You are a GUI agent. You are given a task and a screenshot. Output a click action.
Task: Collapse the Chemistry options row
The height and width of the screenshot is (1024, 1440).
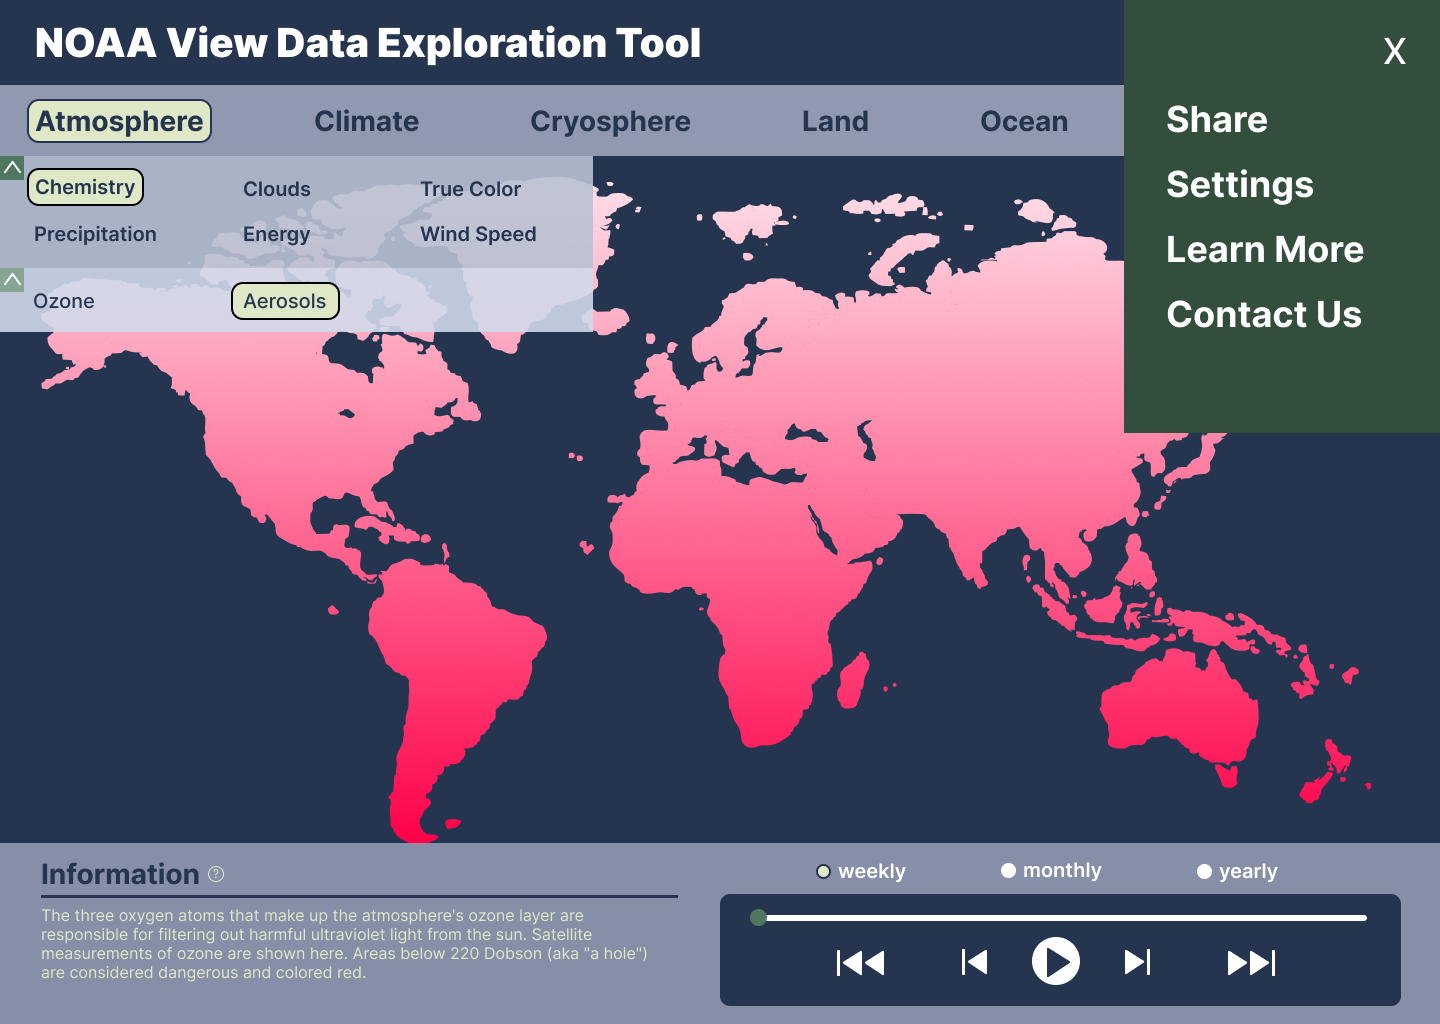coord(12,280)
